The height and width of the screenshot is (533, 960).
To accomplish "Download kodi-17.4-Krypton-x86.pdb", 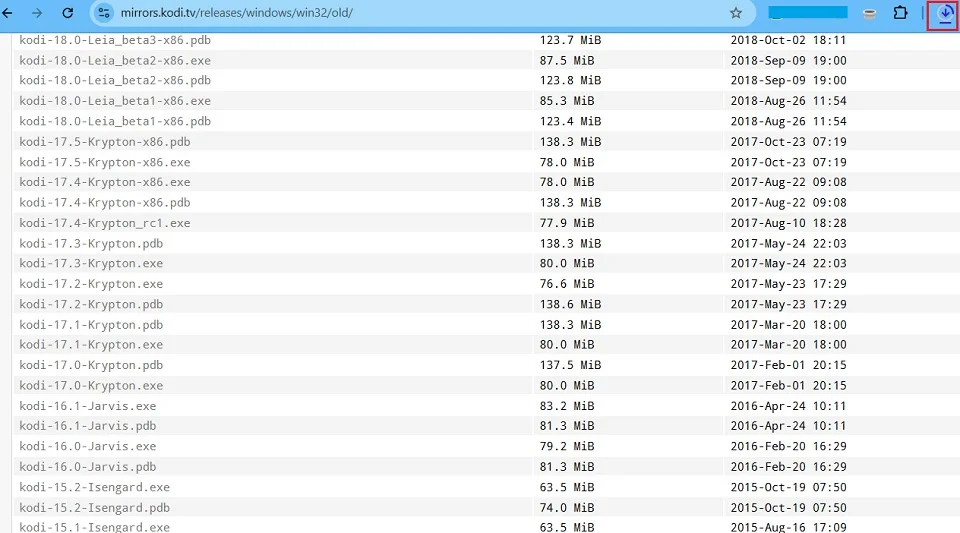I will 105,203.
